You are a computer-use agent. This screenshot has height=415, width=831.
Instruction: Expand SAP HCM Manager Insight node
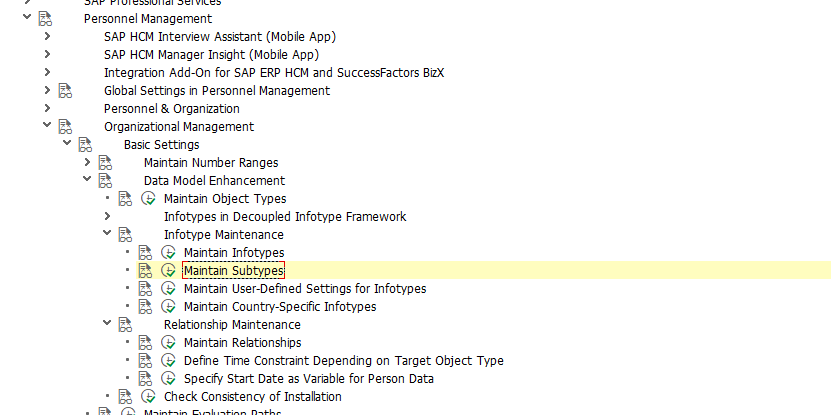[x=47, y=54]
